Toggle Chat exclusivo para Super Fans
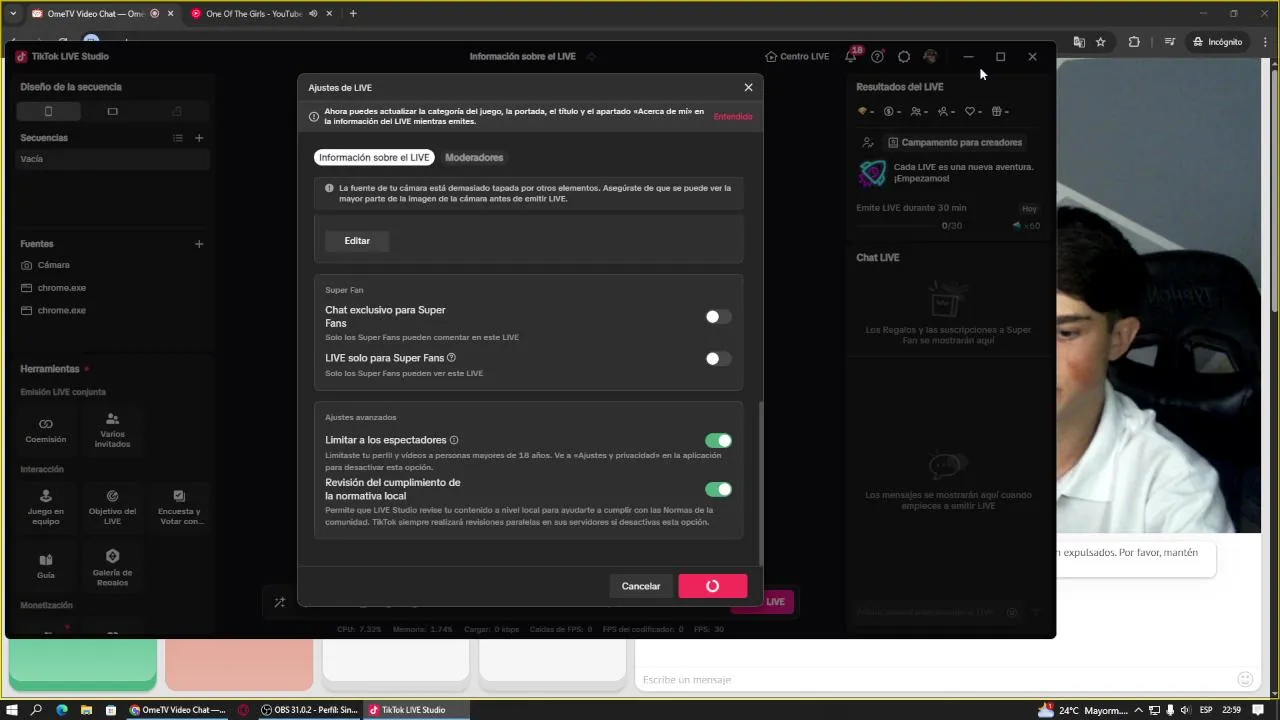The height and width of the screenshot is (720, 1280). (x=718, y=317)
